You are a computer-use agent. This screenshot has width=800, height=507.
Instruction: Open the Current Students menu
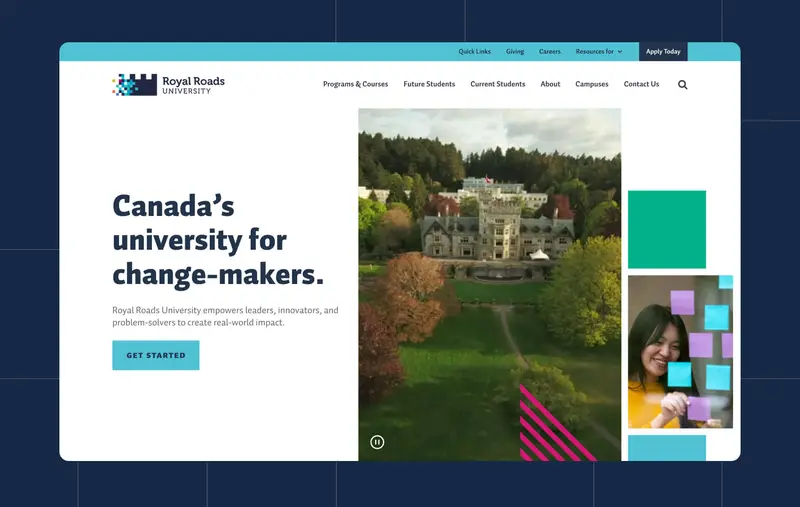[x=497, y=84]
